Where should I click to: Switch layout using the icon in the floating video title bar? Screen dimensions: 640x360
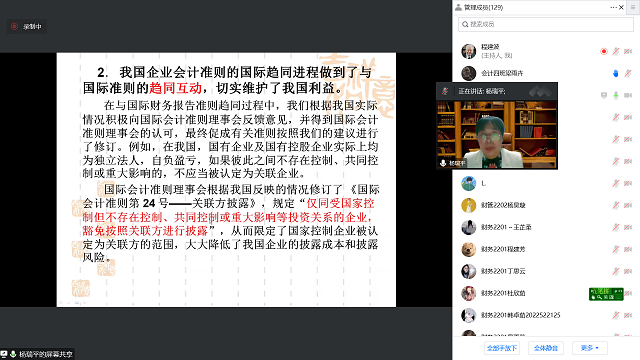[540, 91]
